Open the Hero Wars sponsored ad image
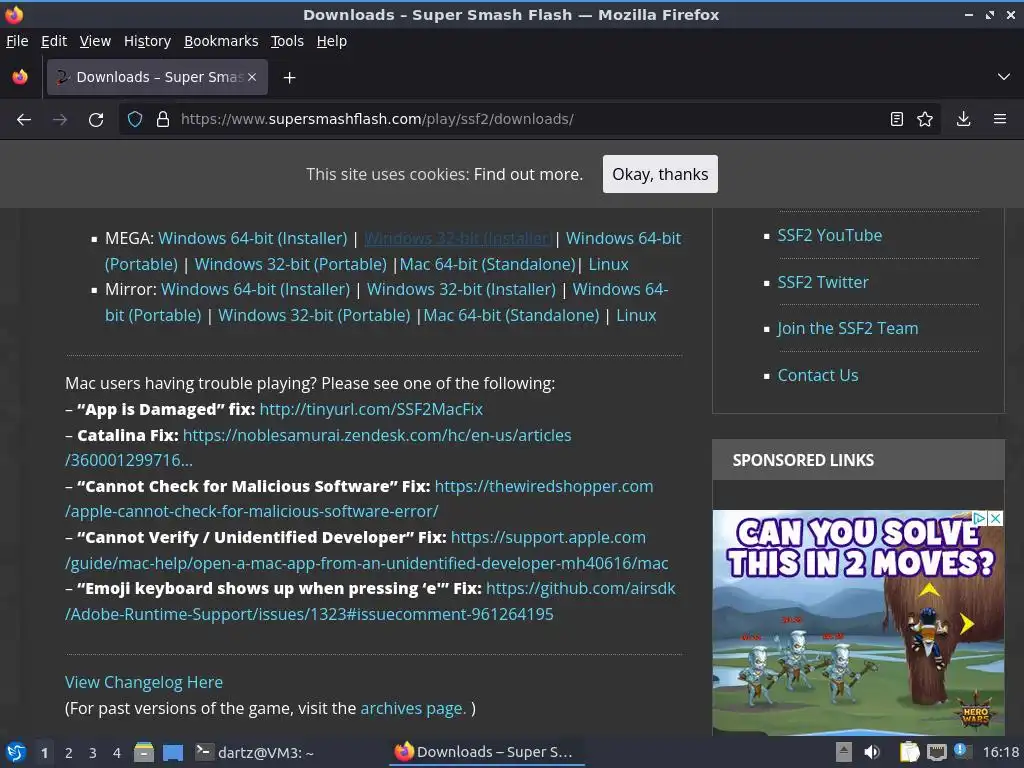1024x768 pixels. [x=858, y=622]
